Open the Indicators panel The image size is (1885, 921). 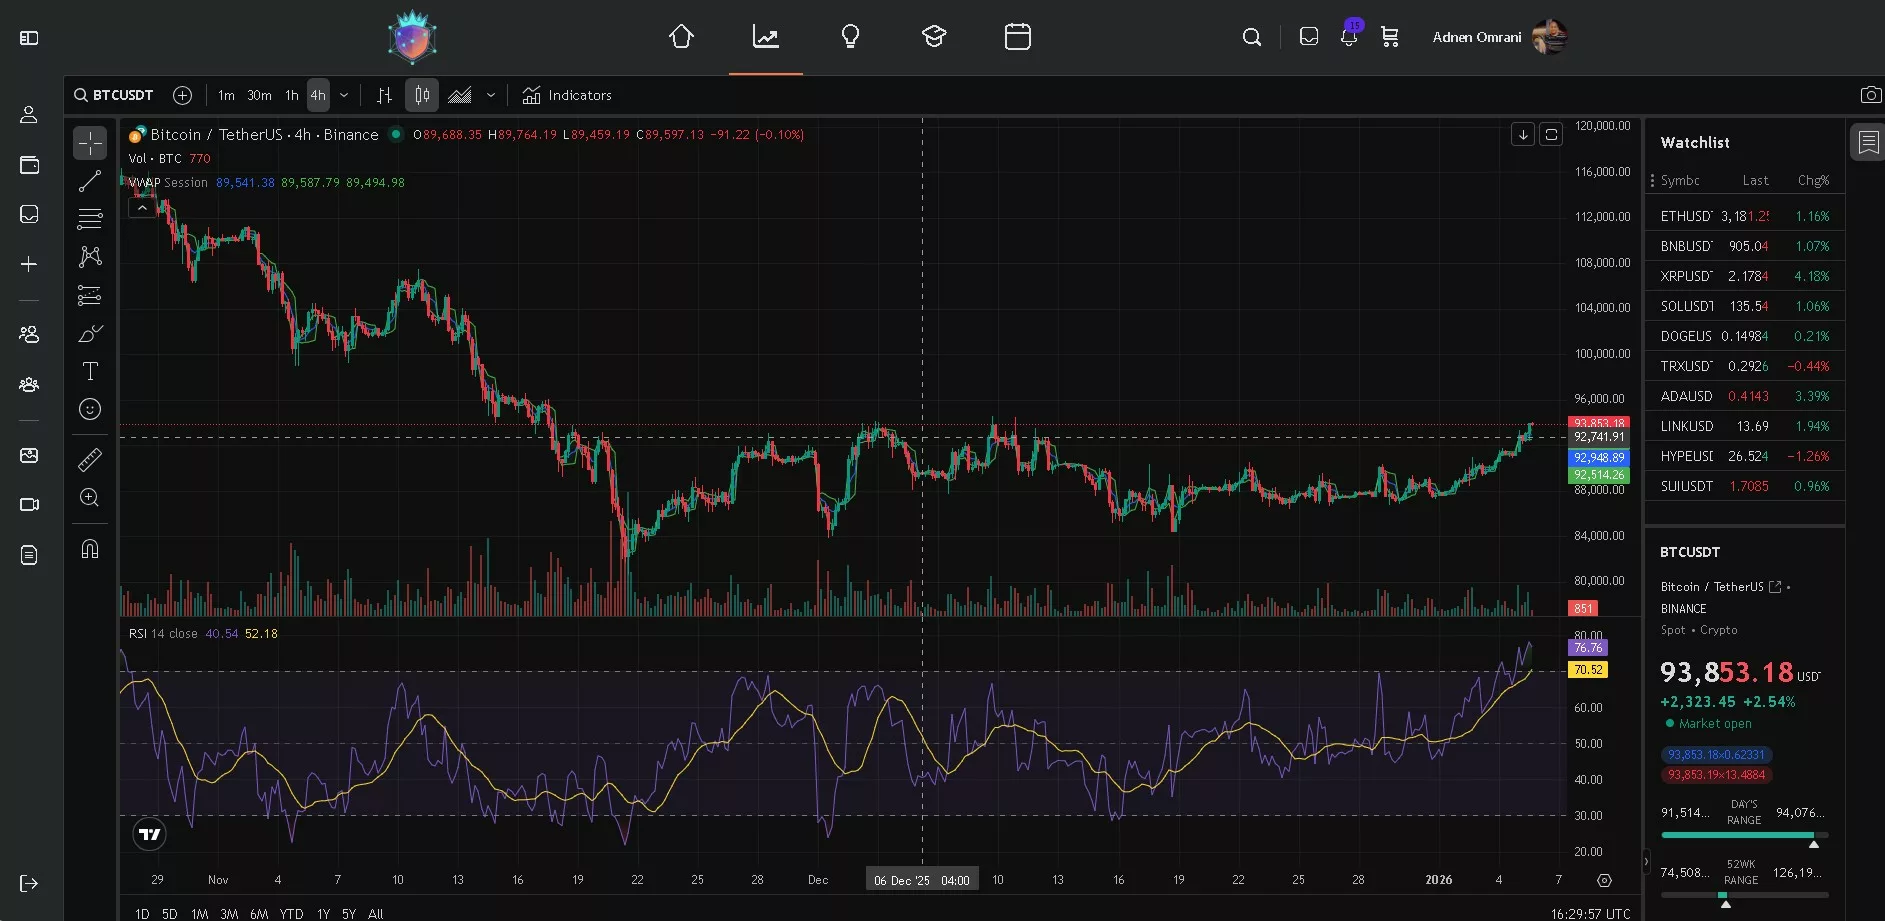click(567, 95)
